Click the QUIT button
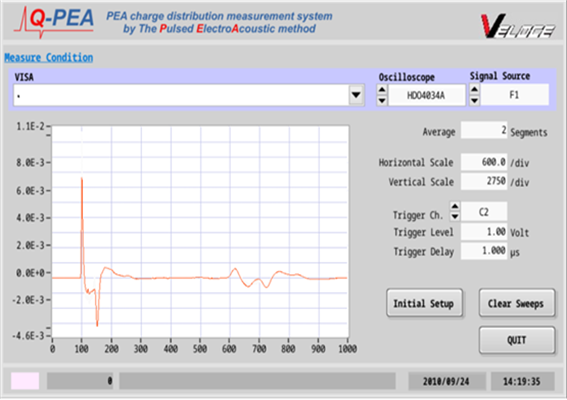This screenshot has height=400, width=567. (x=517, y=340)
